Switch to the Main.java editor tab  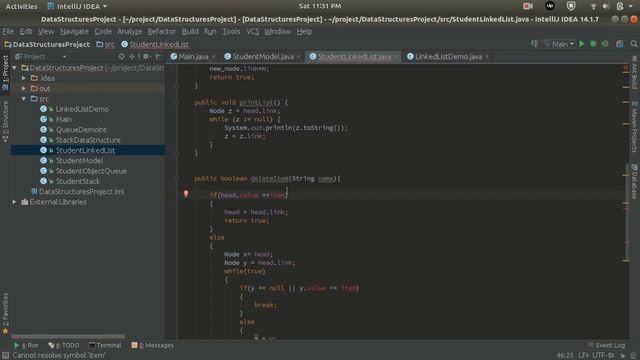[x=193, y=57]
